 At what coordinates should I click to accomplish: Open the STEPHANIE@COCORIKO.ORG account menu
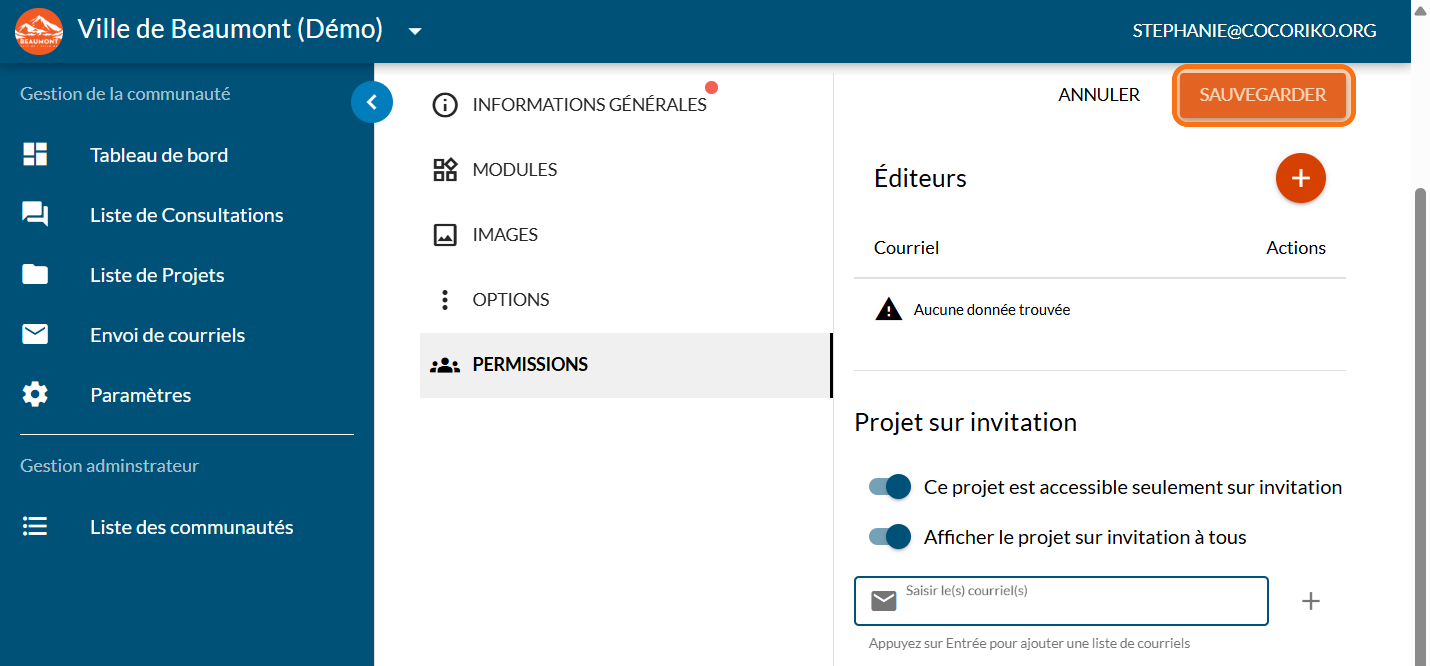[x=1254, y=31]
